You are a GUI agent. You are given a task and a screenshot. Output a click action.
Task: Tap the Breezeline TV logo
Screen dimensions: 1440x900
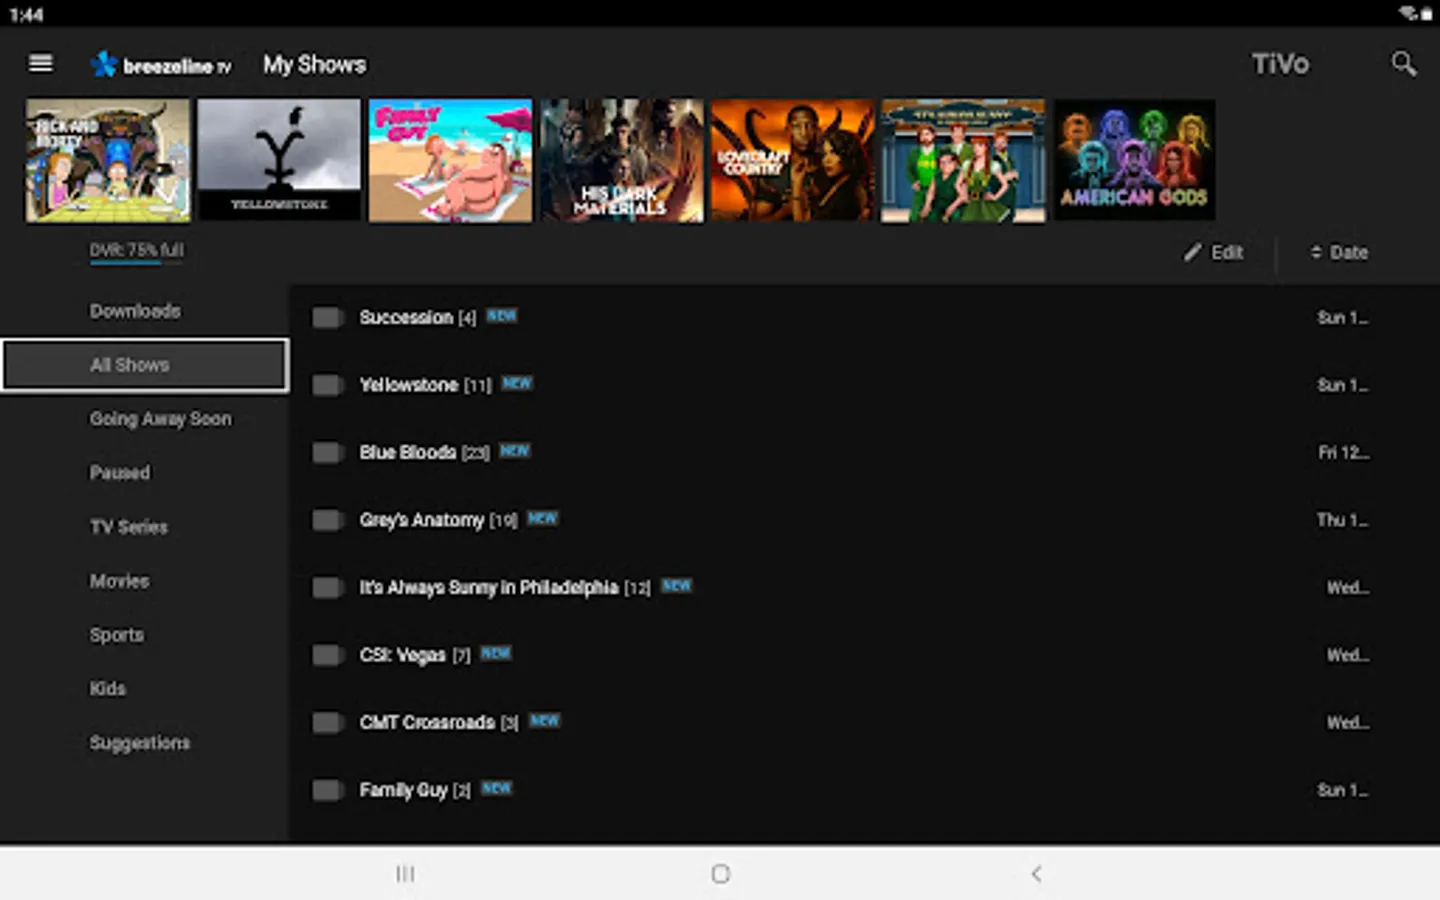point(161,65)
